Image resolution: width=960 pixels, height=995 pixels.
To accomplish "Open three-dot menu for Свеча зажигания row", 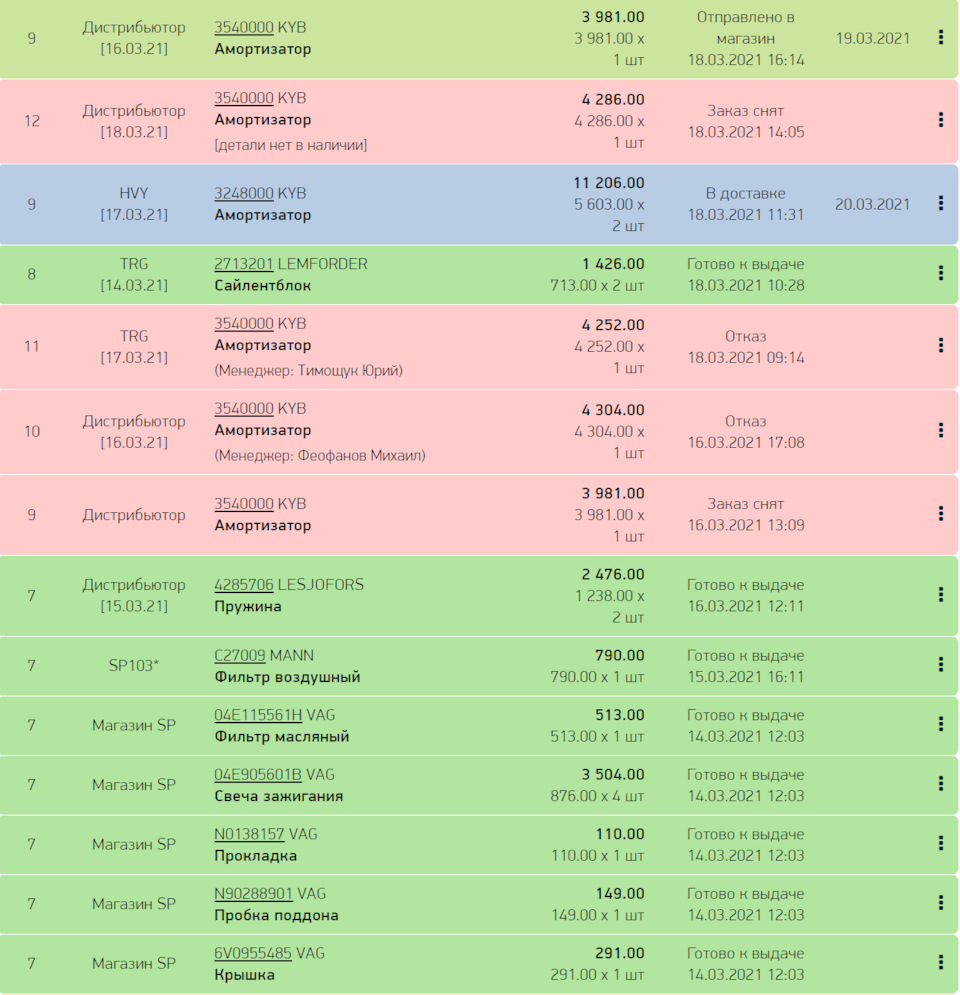I will (940, 784).
